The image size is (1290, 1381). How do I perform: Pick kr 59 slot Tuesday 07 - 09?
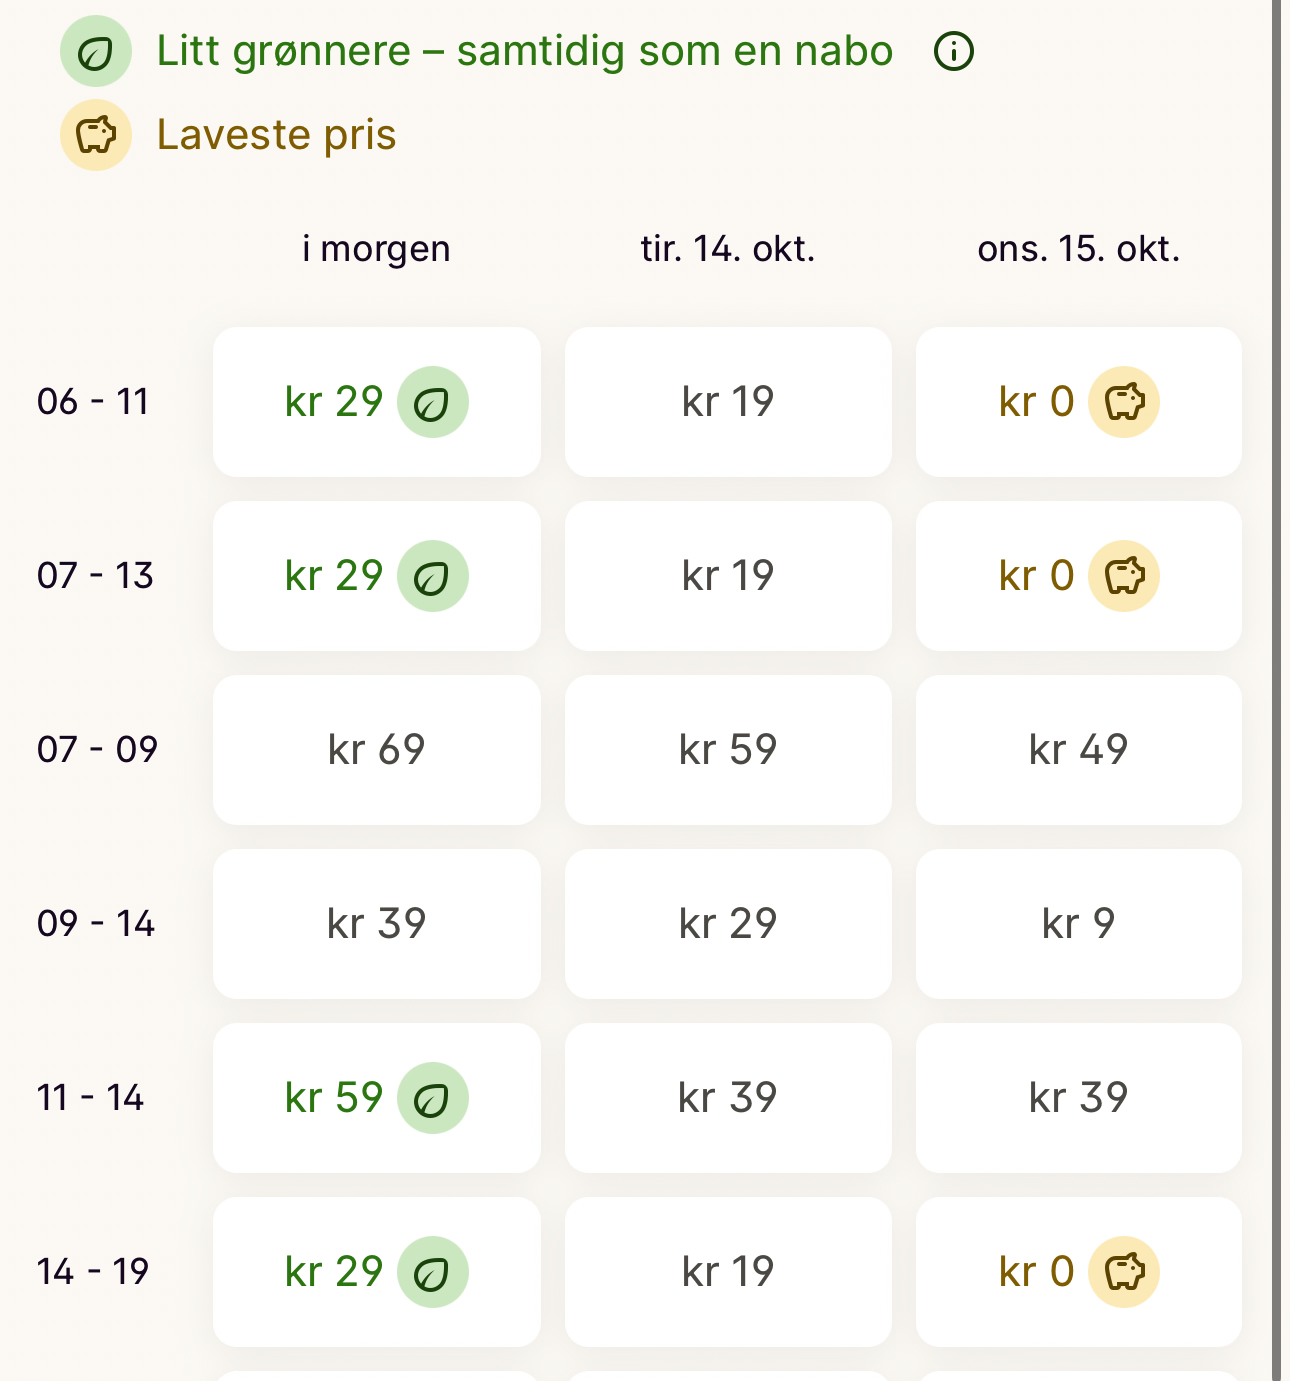(728, 750)
